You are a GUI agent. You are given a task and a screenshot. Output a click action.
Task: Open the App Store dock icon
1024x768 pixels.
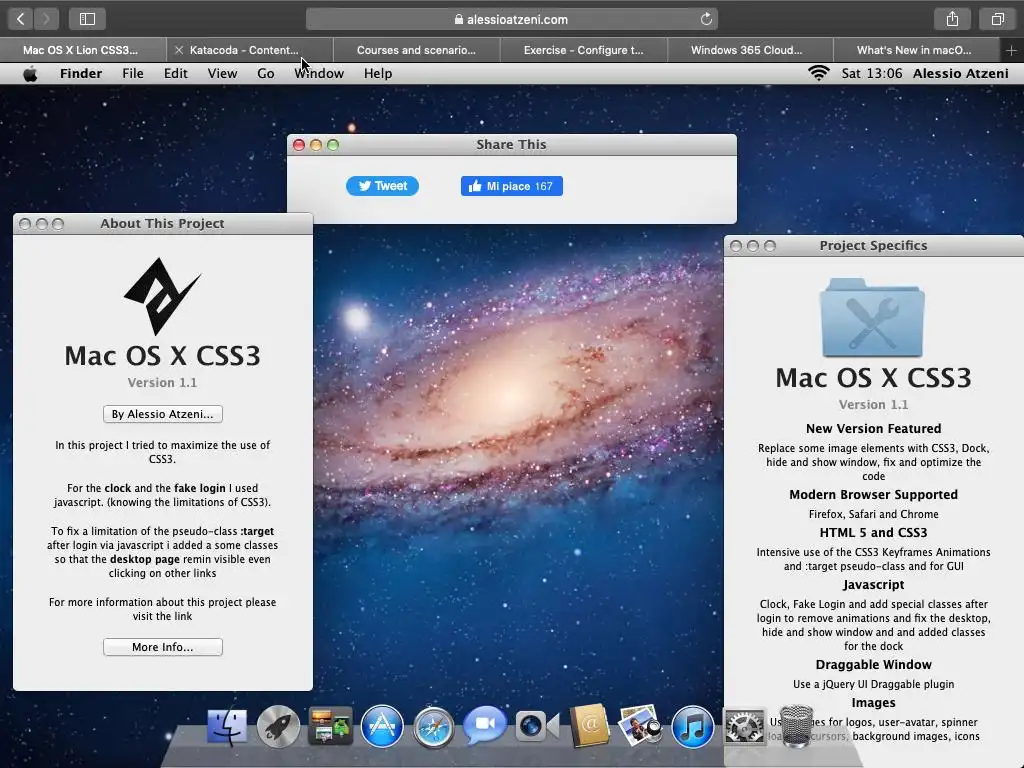click(x=382, y=726)
